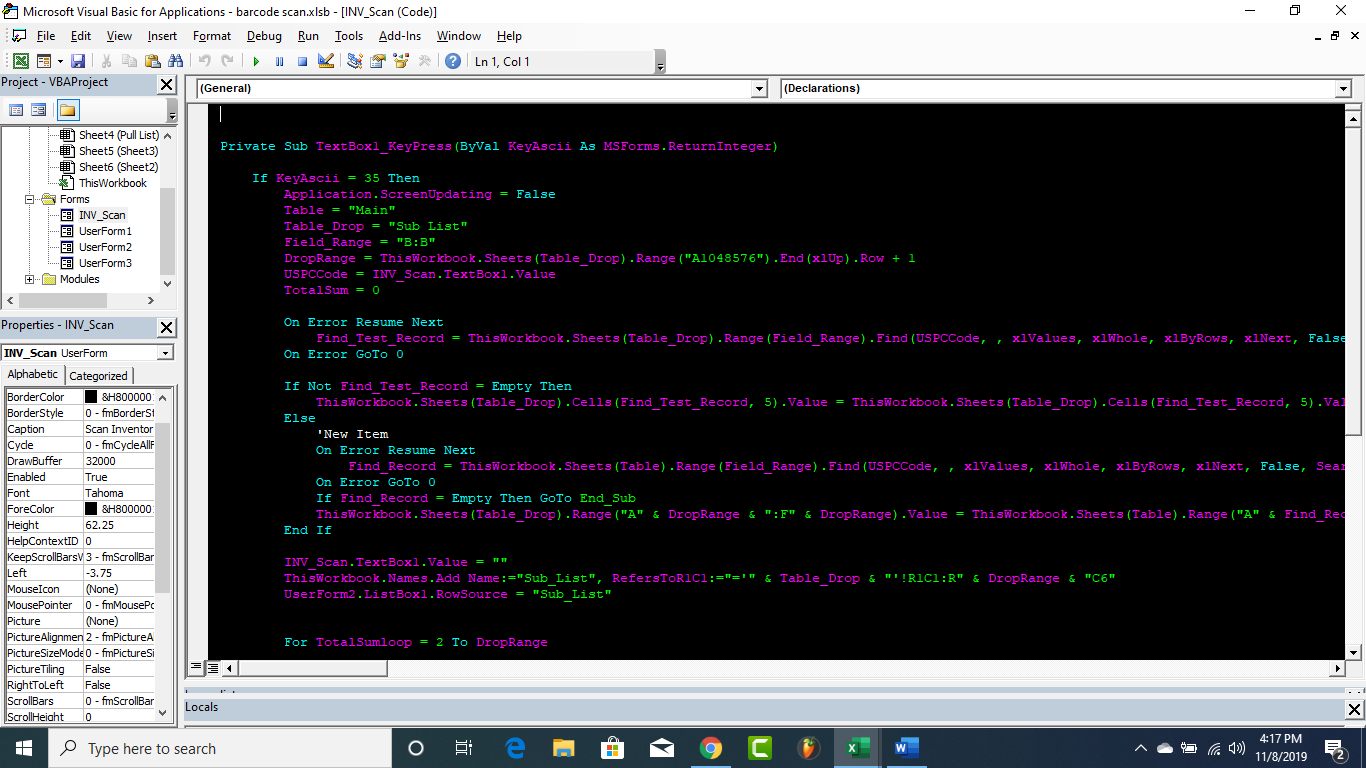Run the macro with the green play icon
This screenshot has width=1366, height=768.
click(256, 61)
